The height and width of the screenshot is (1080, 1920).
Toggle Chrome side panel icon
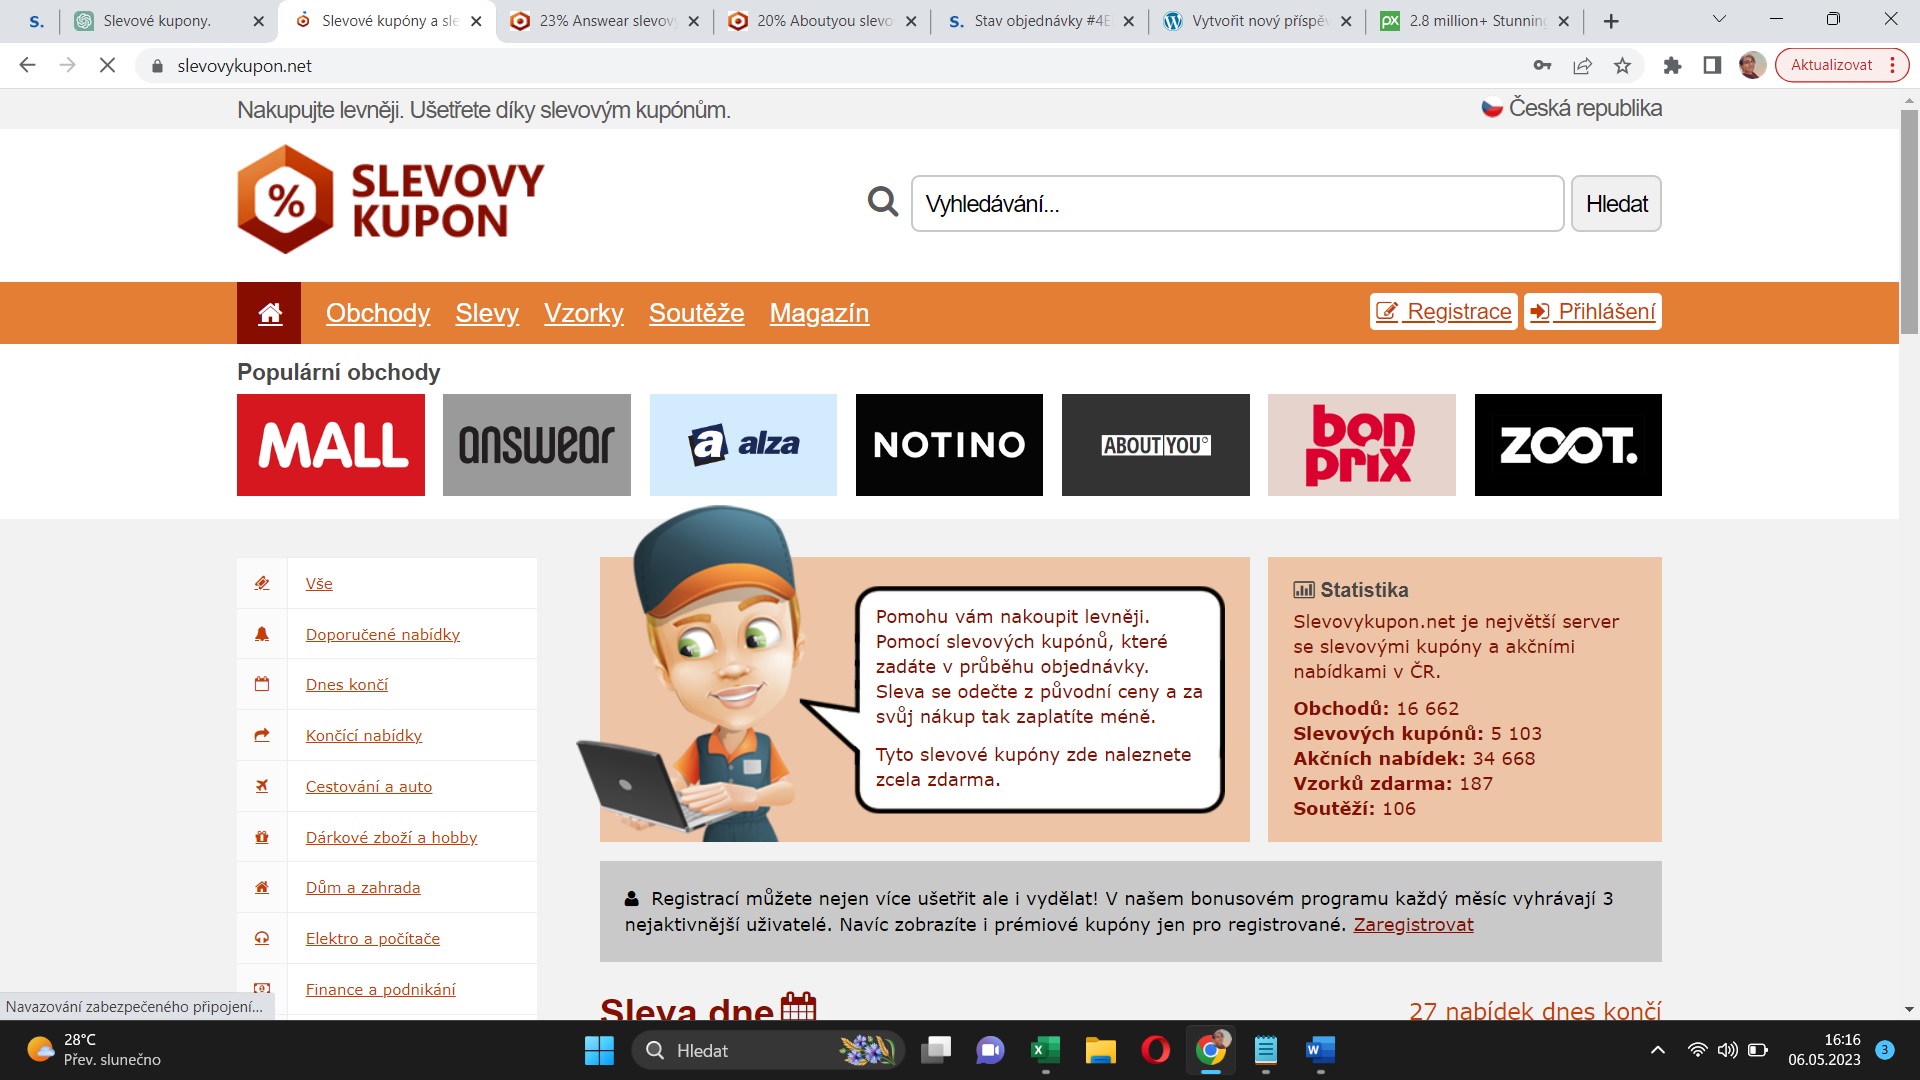[x=1712, y=66]
